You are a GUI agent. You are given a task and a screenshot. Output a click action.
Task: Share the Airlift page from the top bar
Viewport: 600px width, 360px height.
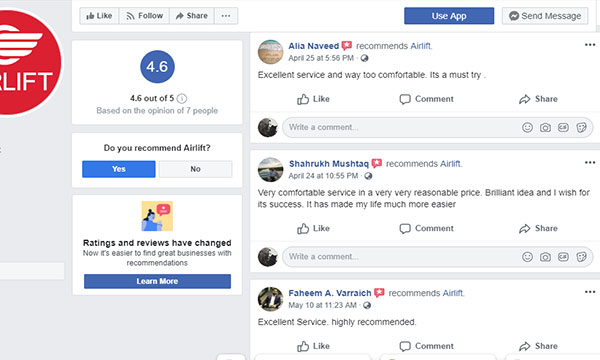pyautogui.click(x=192, y=16)
